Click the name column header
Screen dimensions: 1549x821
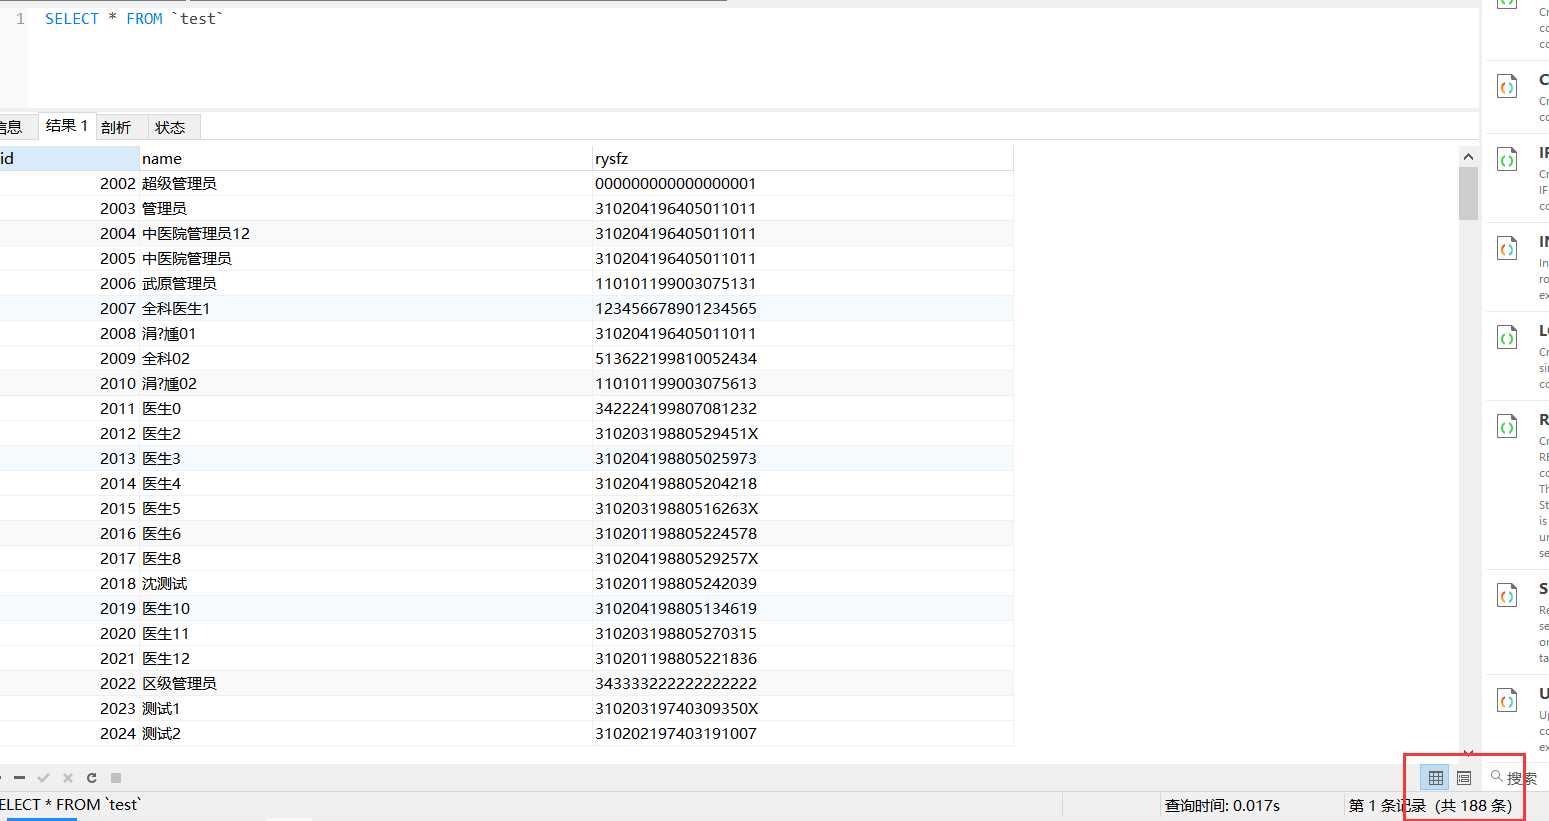click(366, 158)
